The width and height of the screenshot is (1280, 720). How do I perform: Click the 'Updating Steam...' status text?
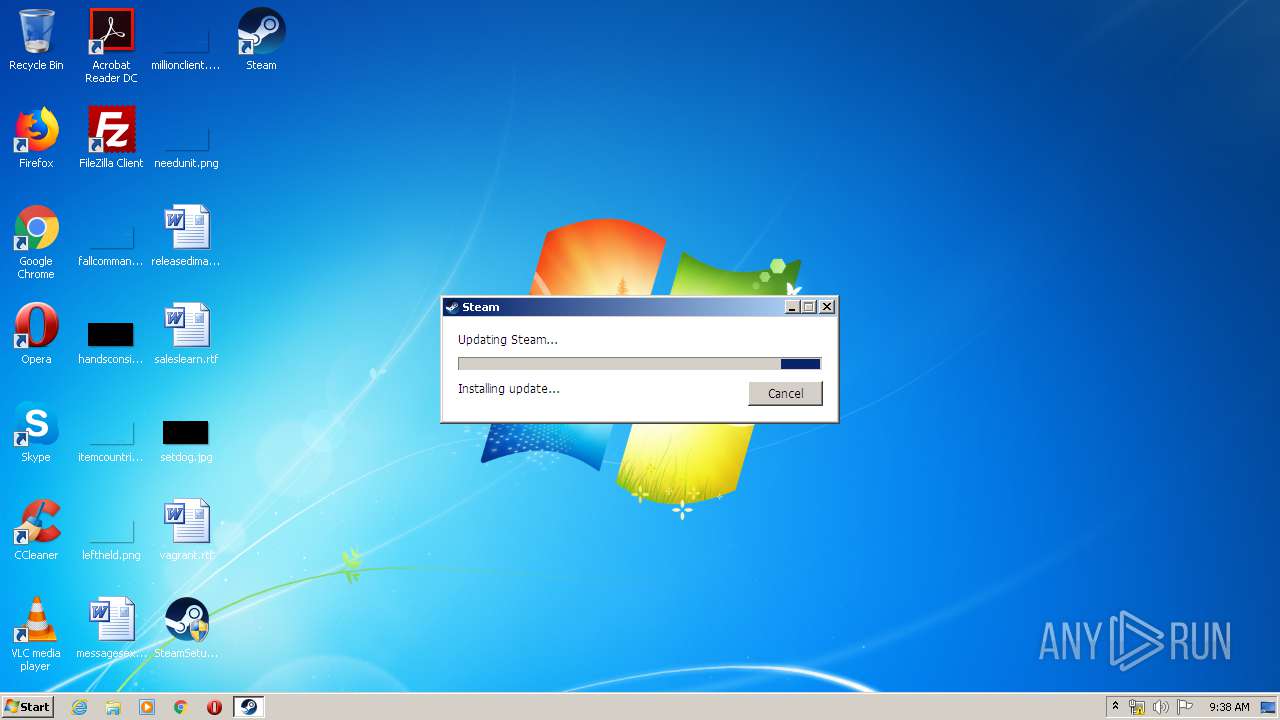tap(508, 339)
